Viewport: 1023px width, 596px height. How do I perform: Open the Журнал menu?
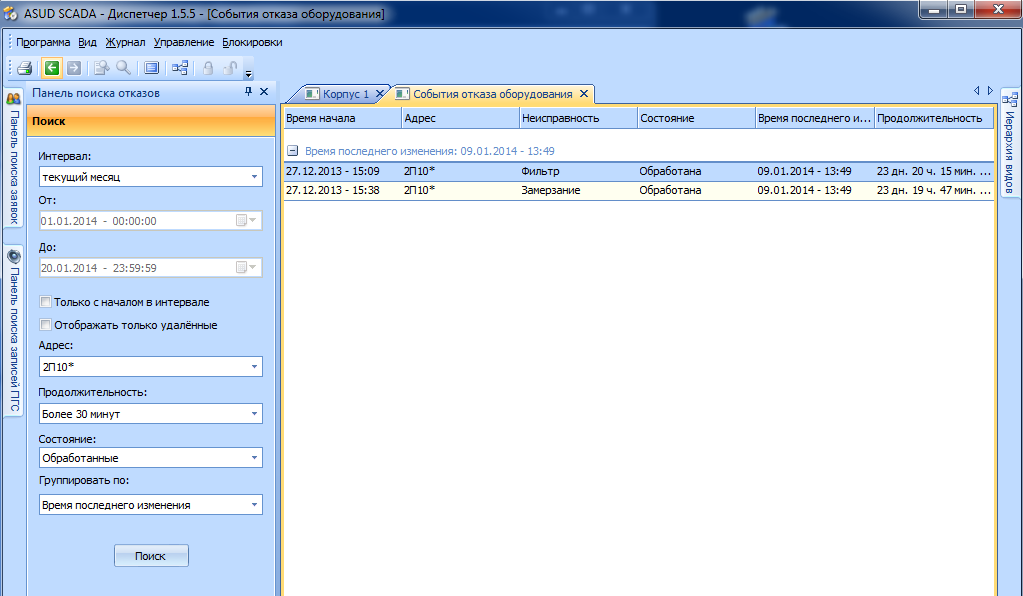coord(125,42)
